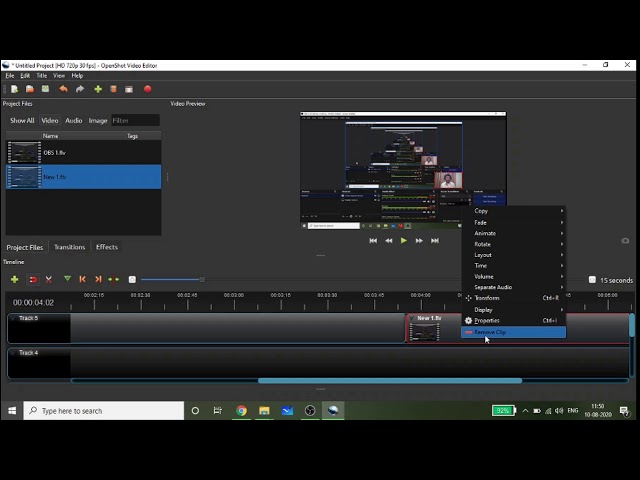Toggle the Video filter in Project Files
This screenshot has height=480, width=640.
click(x=50, y=121)
